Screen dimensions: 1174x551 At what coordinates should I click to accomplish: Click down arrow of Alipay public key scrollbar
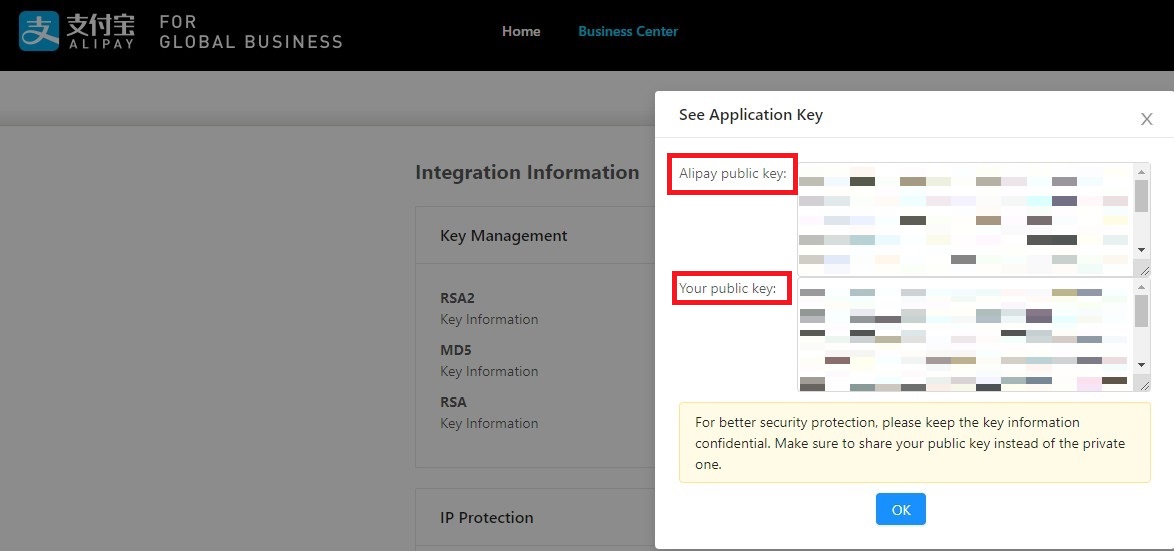tap(1141, 248)
